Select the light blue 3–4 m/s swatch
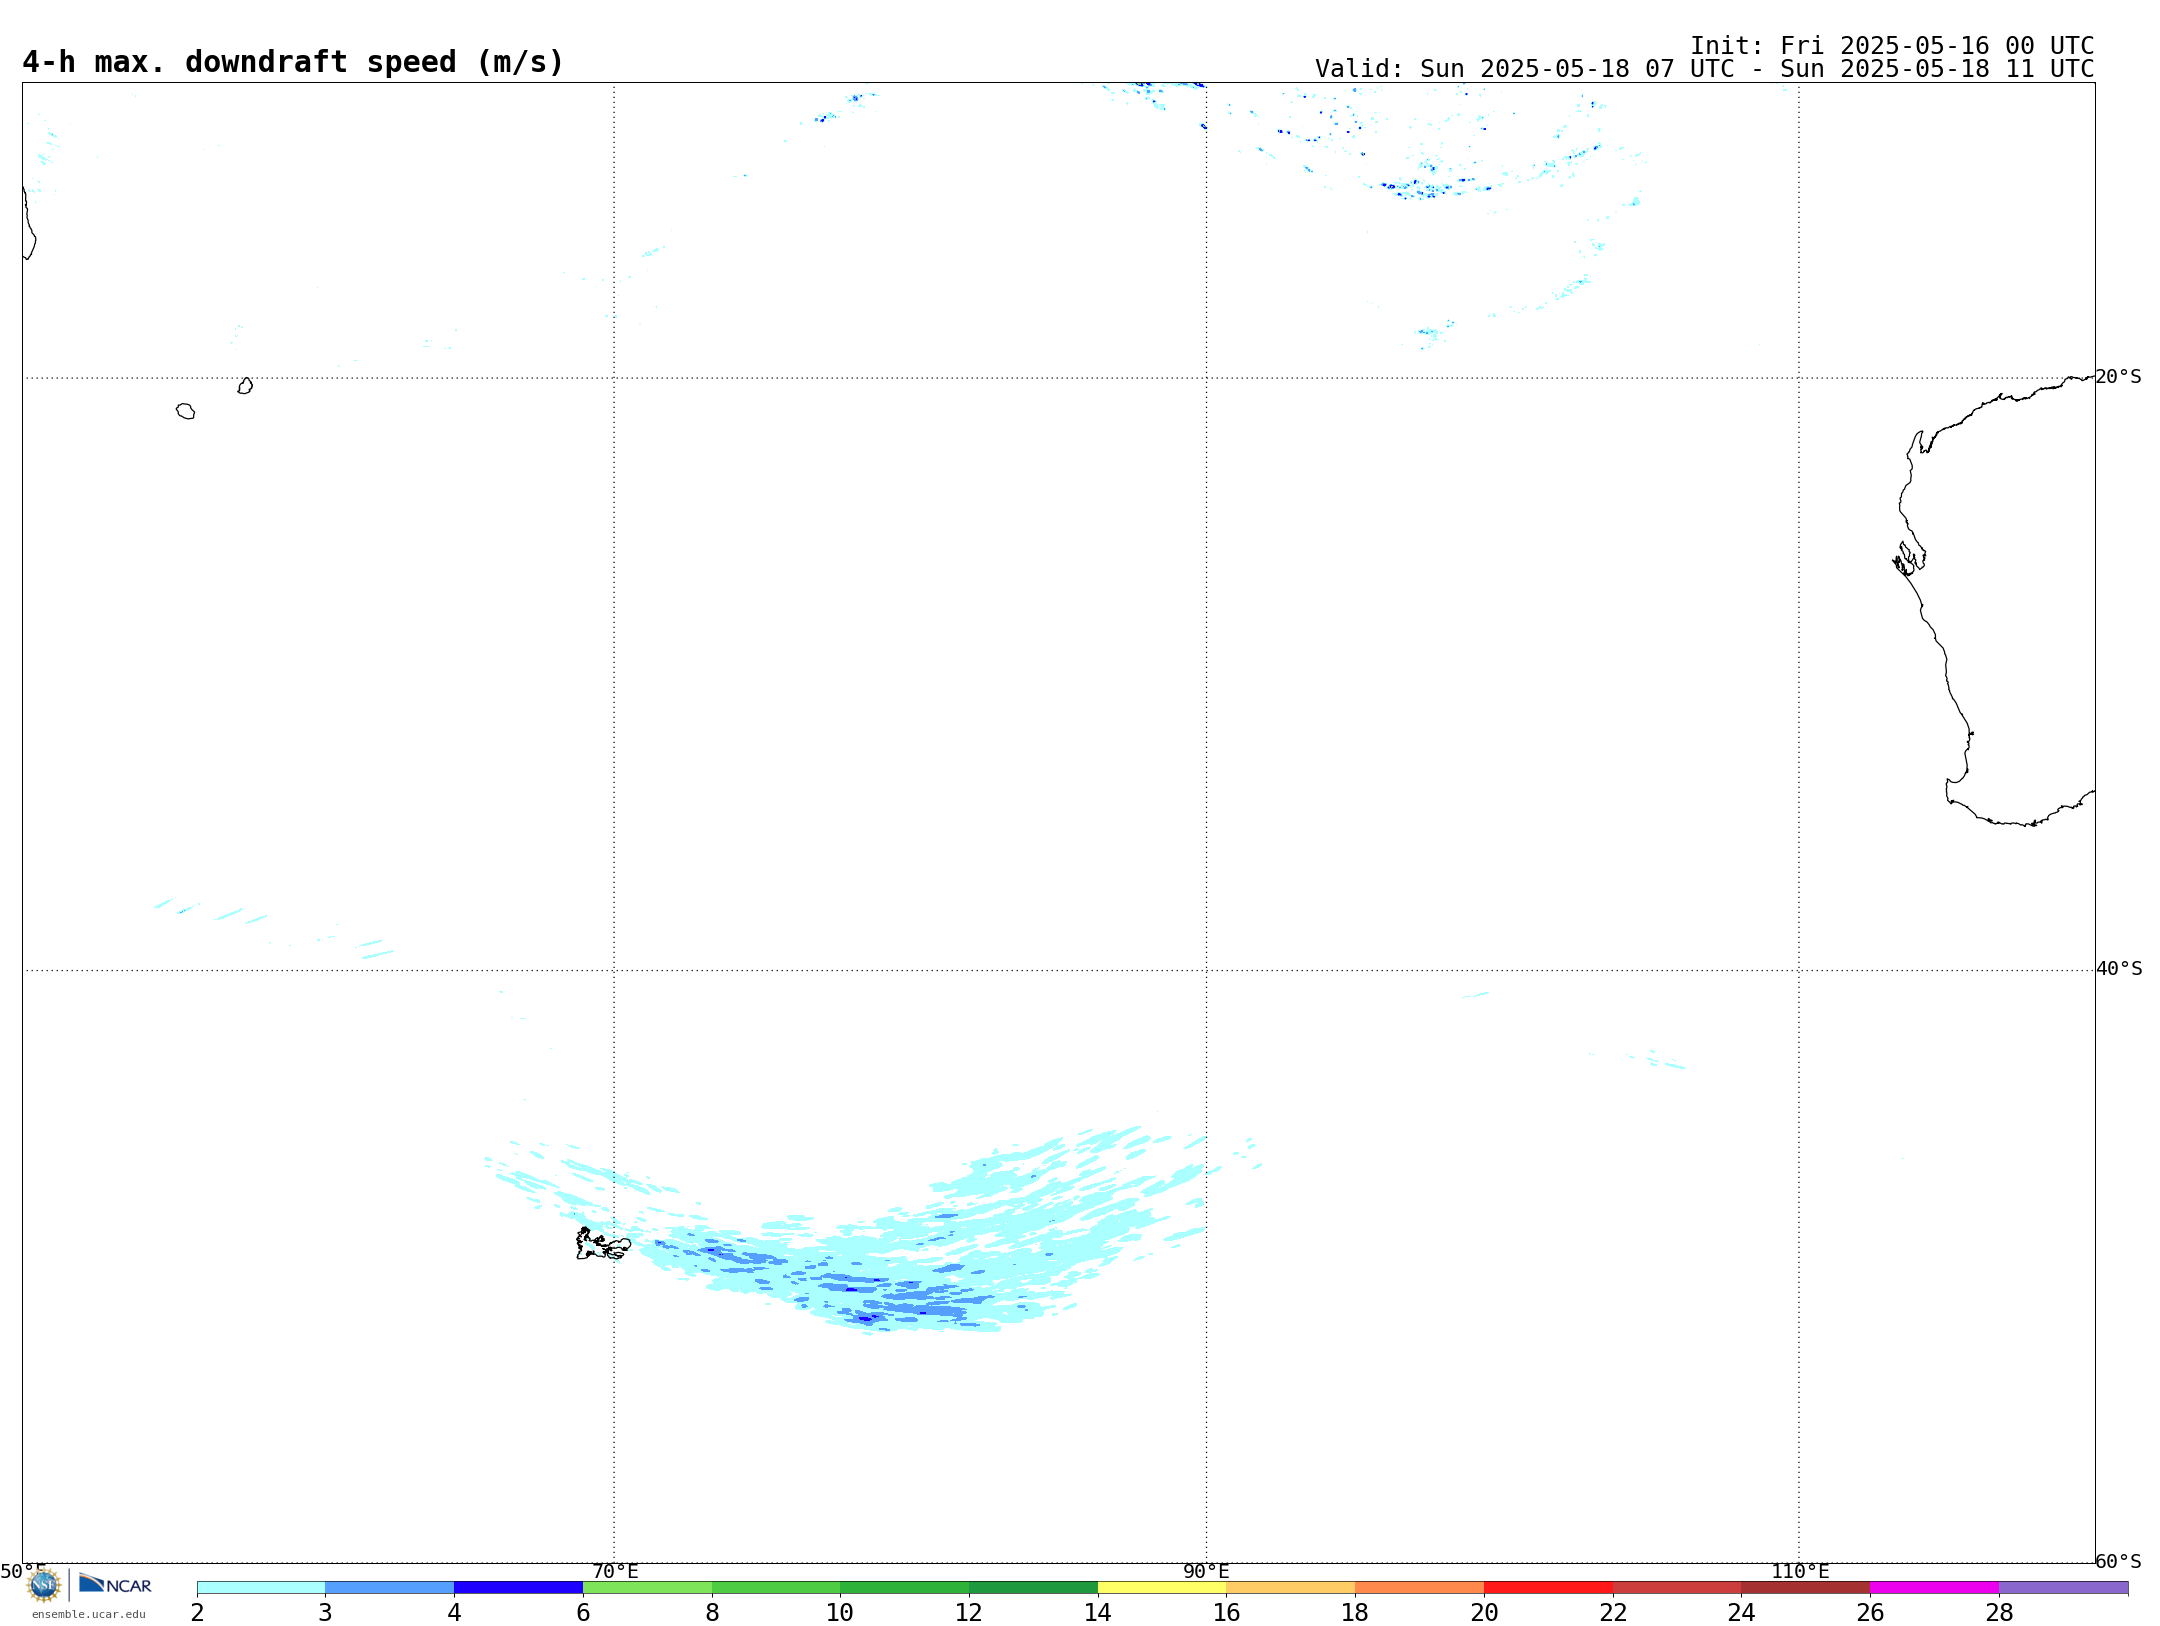Viewport: 2160px width, 1626px height. coord(390,1588)
